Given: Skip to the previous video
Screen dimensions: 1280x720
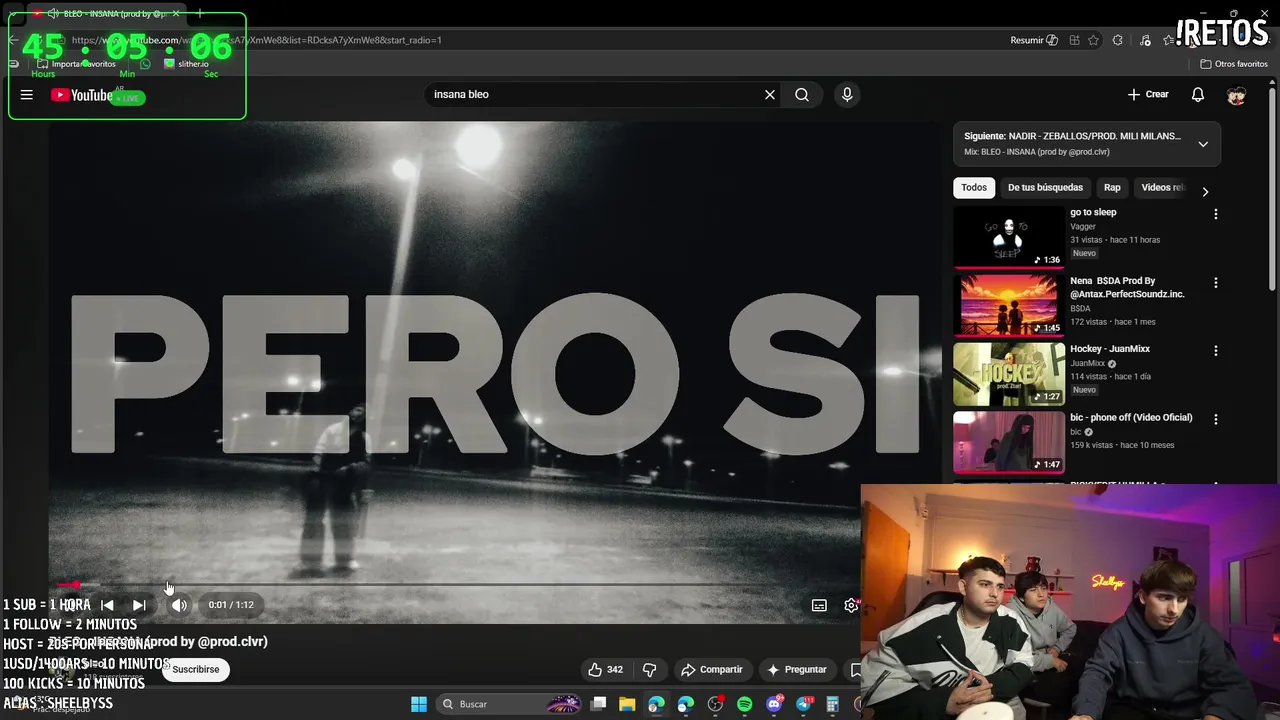Looking at the screenshot, I should [107, 605].
